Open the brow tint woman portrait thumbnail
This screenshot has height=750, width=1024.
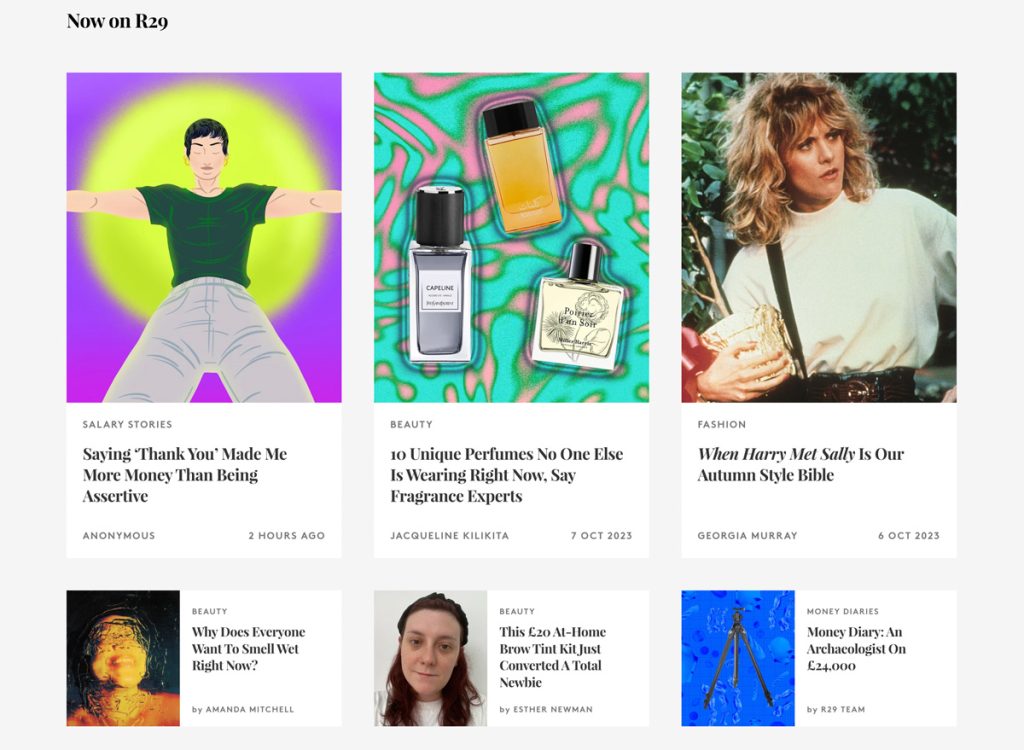click(x=430, y=658)
